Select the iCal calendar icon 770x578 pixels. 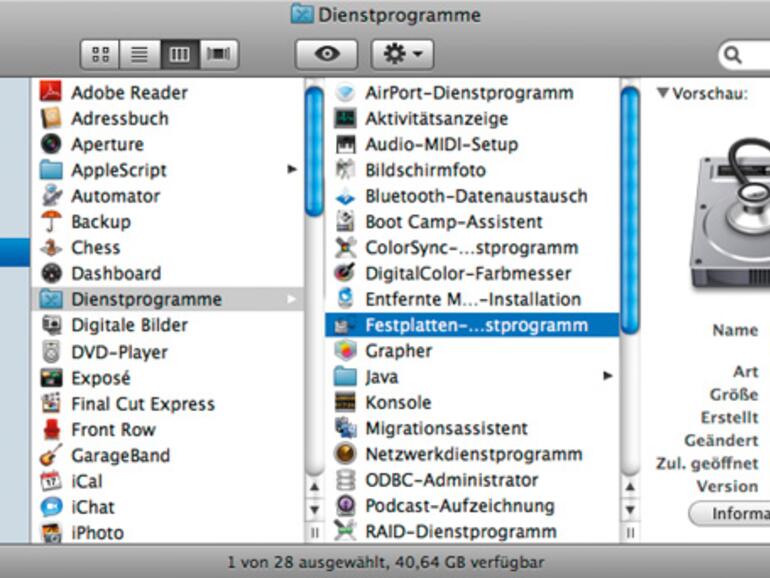(x=51, y=481)
